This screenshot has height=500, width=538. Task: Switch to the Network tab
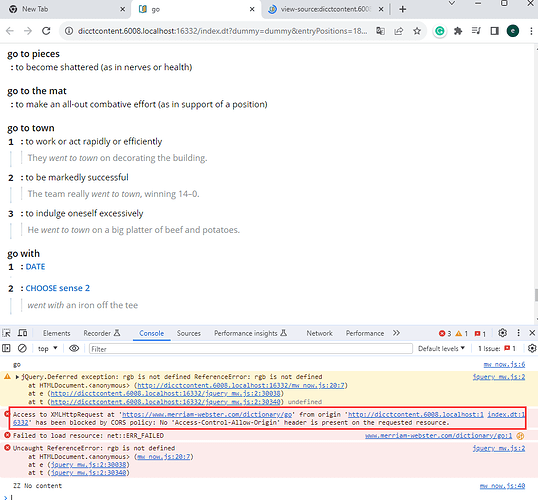[319, 333]
